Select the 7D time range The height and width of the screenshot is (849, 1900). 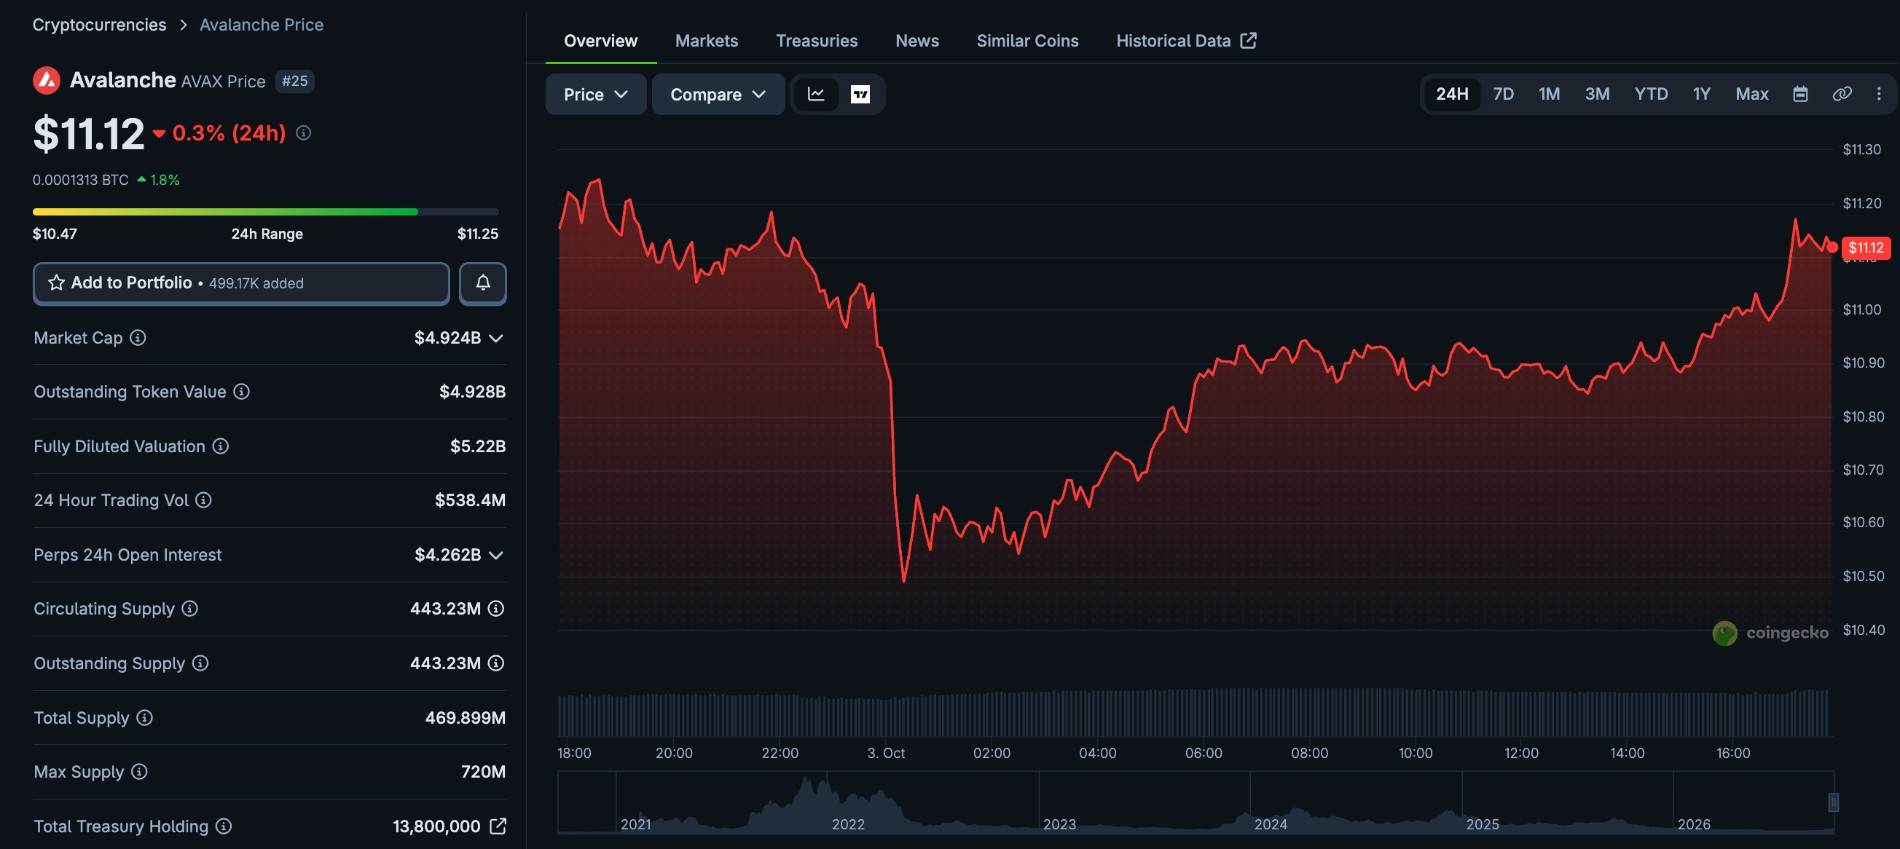(x=1503, y=94)
